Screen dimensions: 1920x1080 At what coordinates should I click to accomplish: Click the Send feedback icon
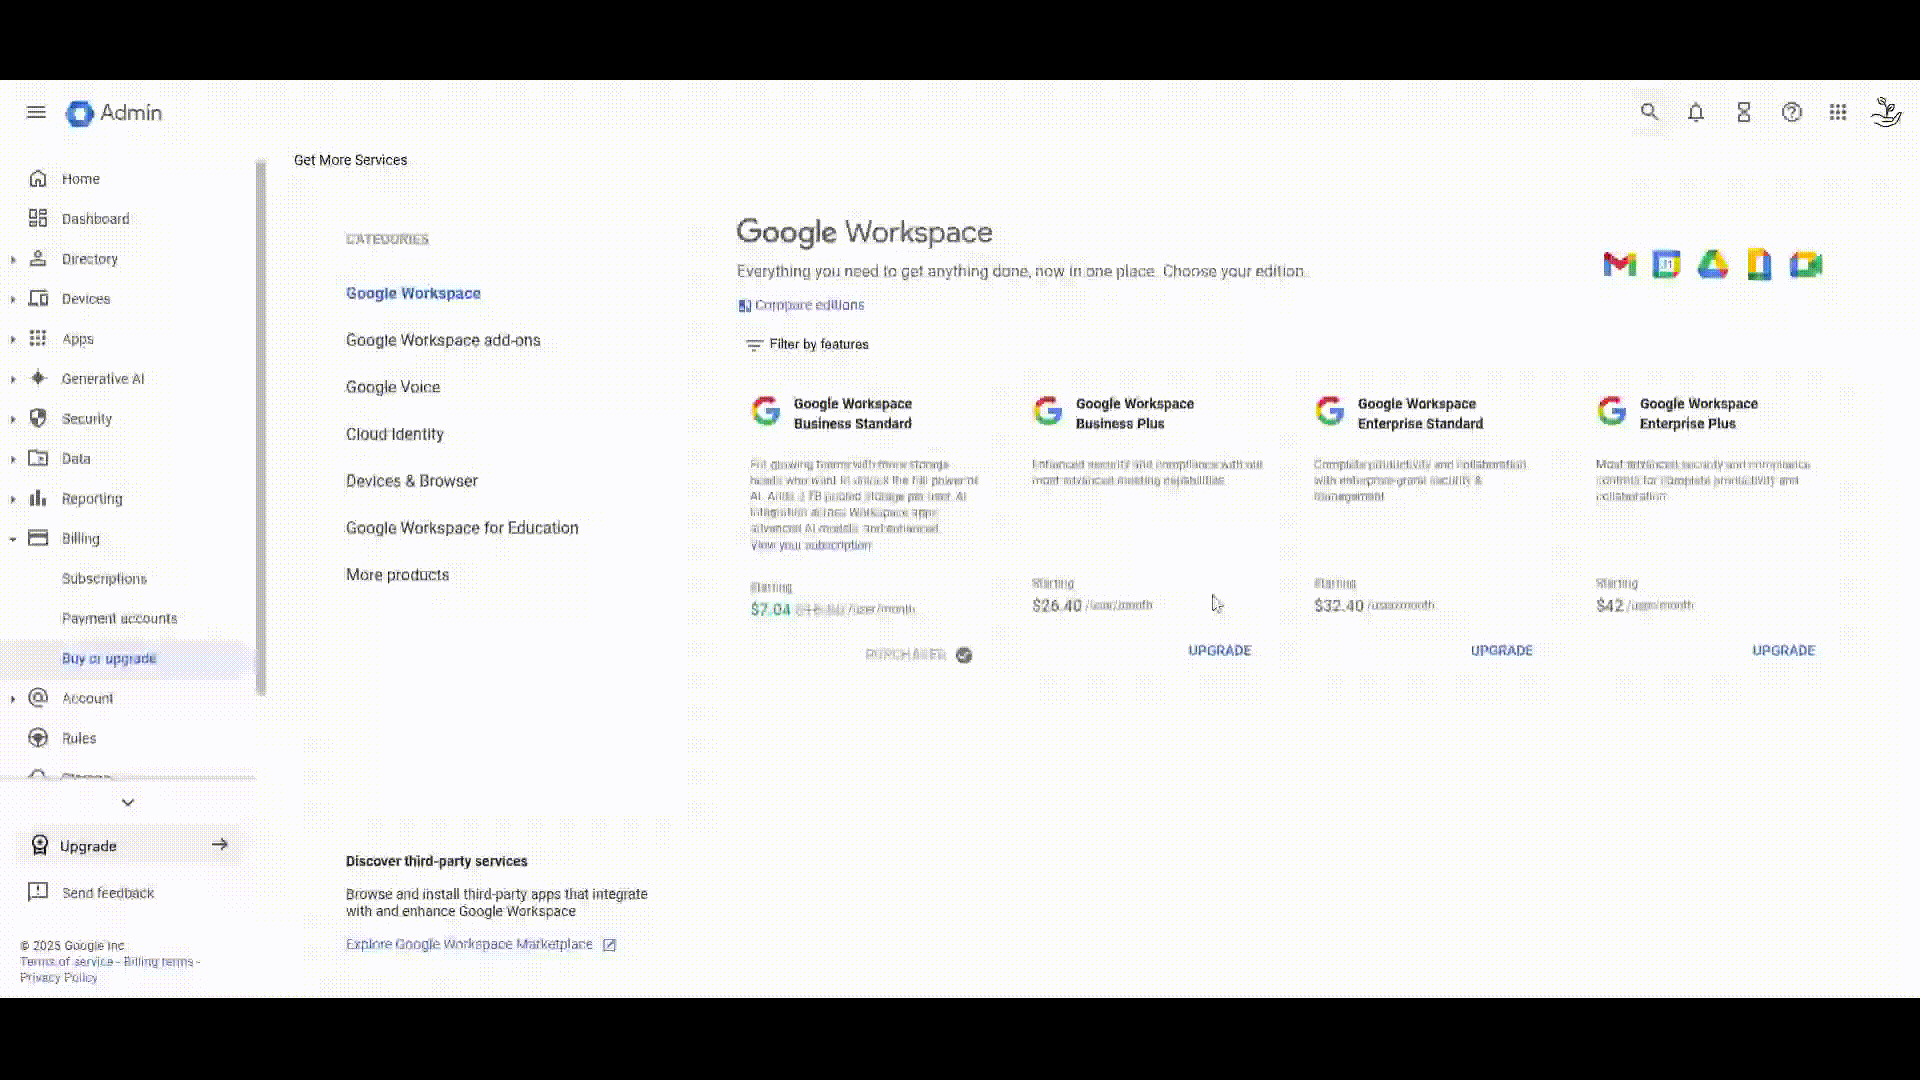pyautogui.click(x=38, y=893)
